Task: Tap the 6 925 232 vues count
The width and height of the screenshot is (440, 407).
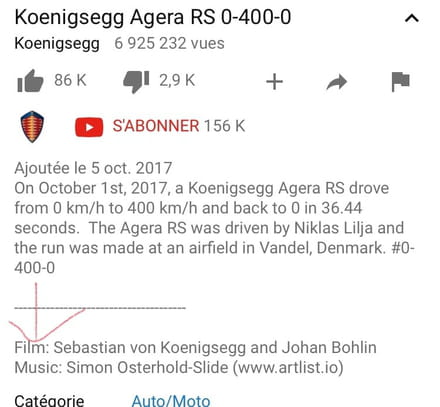Action: coord(169,43)
